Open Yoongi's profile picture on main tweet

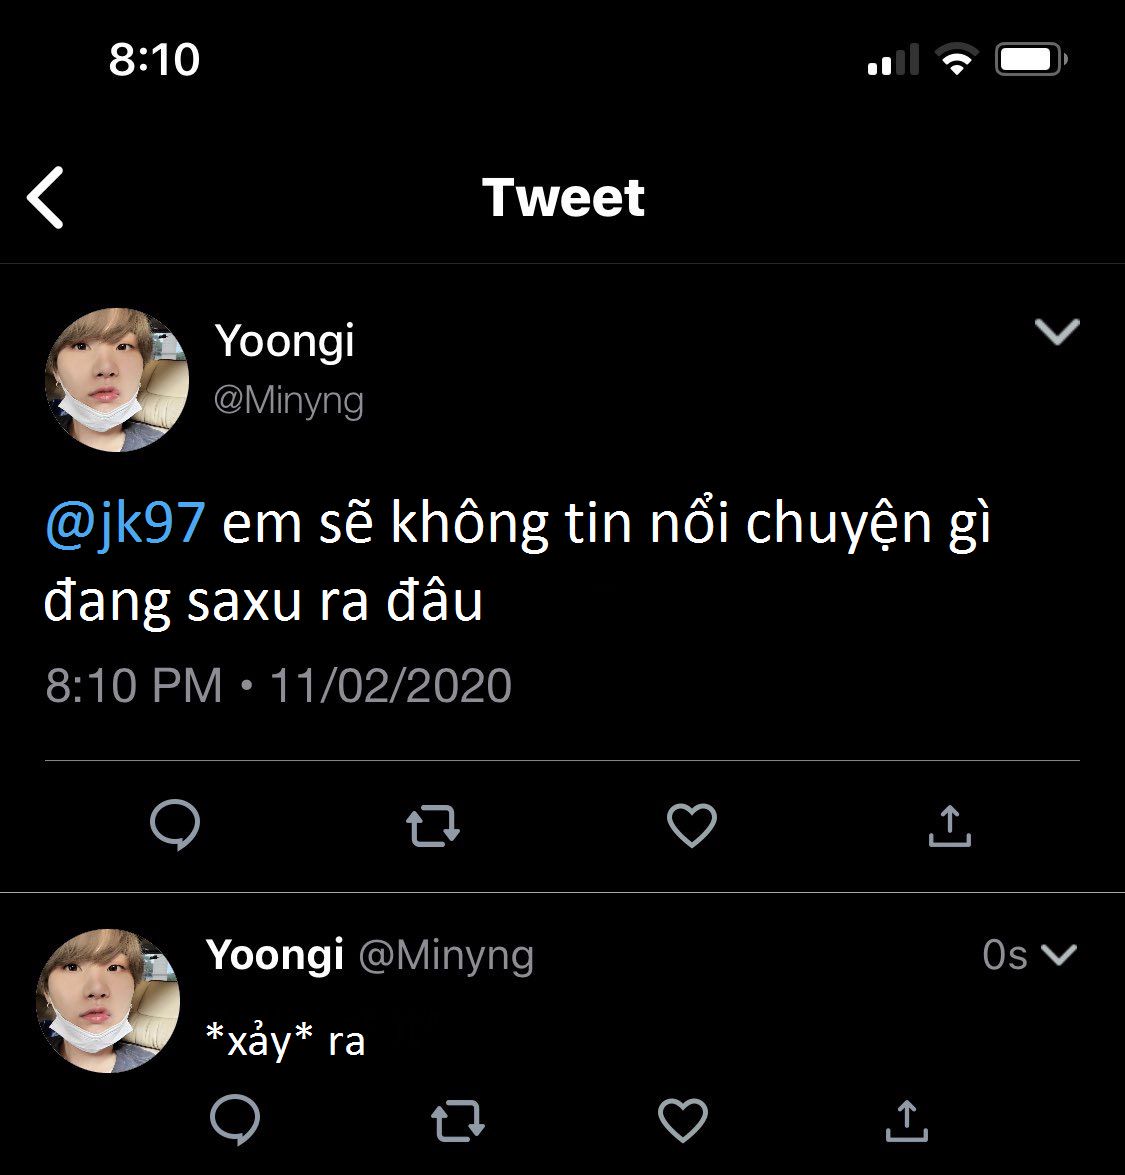coord(117,380)
